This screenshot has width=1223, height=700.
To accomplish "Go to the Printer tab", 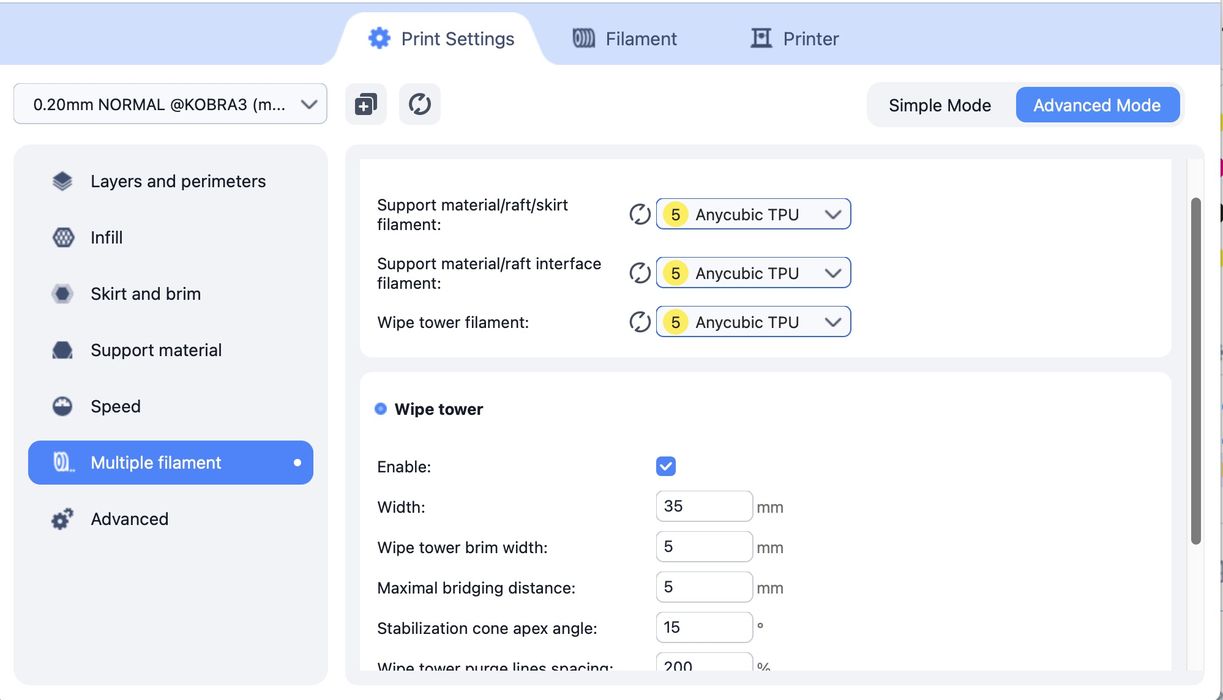I will coord(795,39).
